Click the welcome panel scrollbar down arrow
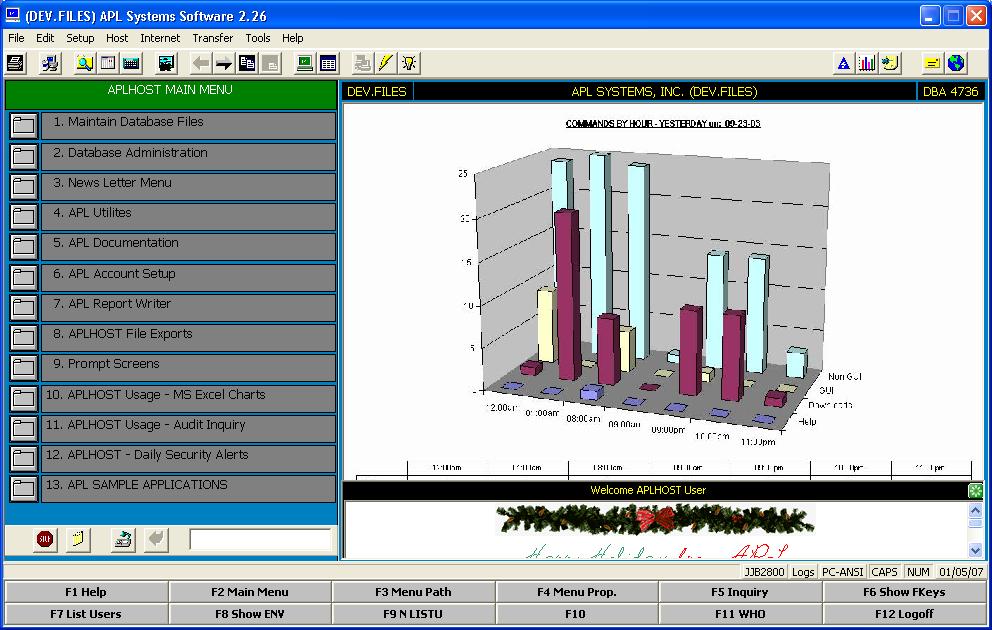Screen dimensions: 992x630 point(976,550)
